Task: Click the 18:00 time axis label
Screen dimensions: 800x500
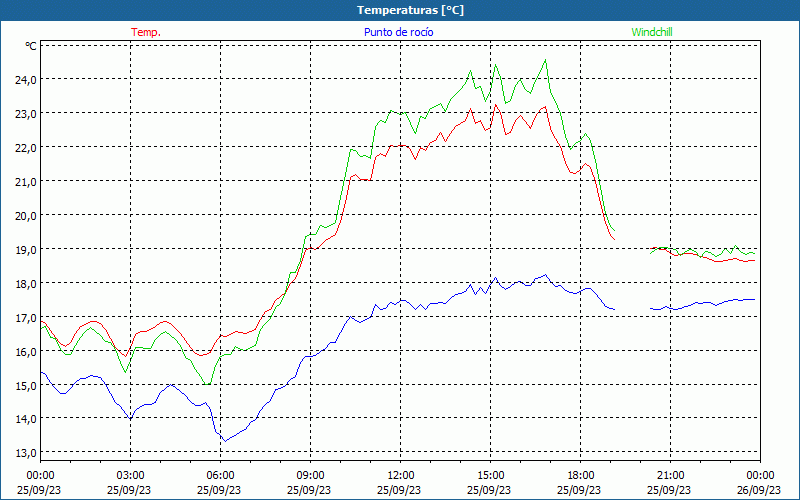Action: (580, 476)
